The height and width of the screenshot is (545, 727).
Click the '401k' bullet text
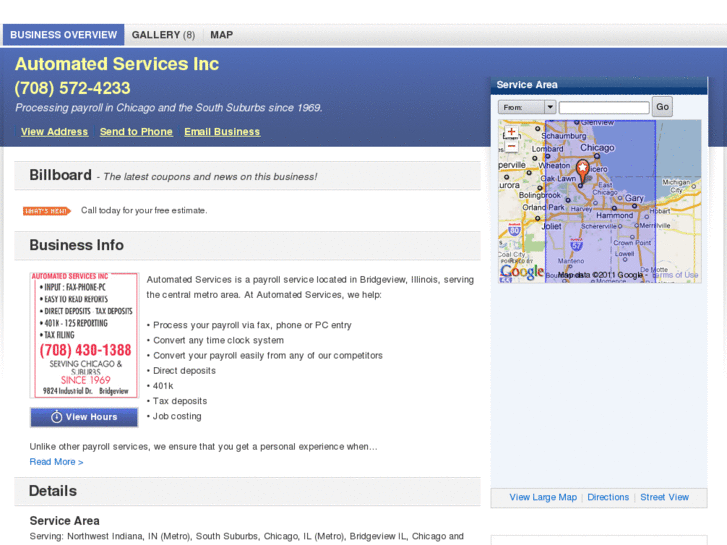pos(163,386)
